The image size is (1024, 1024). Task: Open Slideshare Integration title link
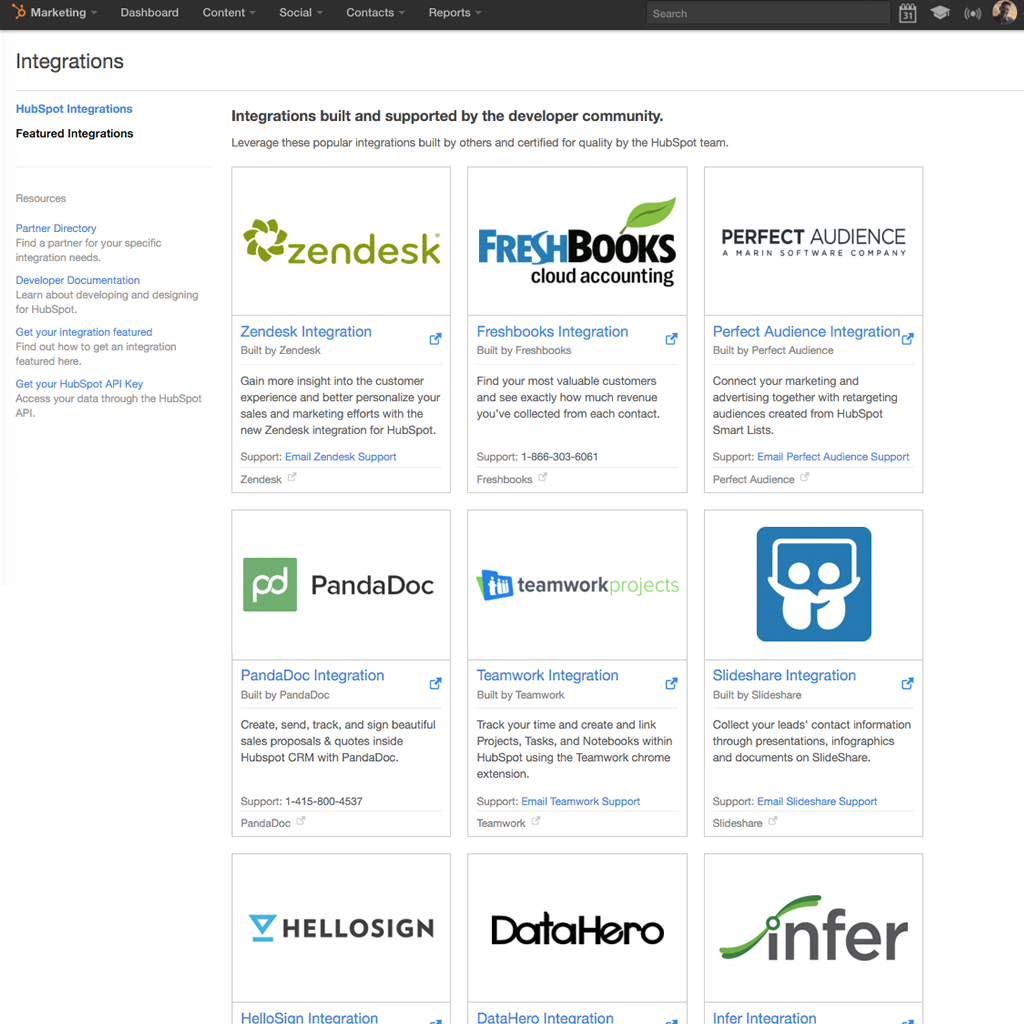point(784,675)
